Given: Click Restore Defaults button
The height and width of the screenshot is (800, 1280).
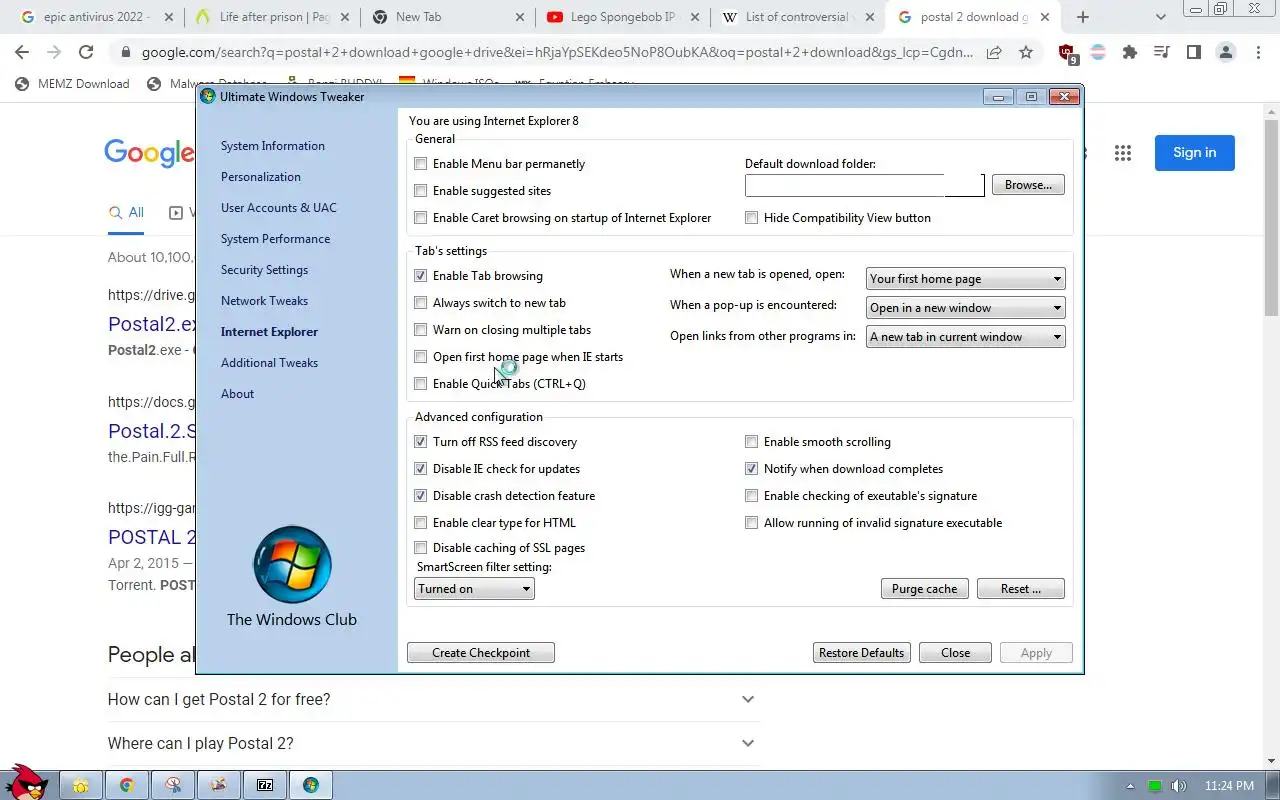Looking at the screenshot, I should [861, 653].
